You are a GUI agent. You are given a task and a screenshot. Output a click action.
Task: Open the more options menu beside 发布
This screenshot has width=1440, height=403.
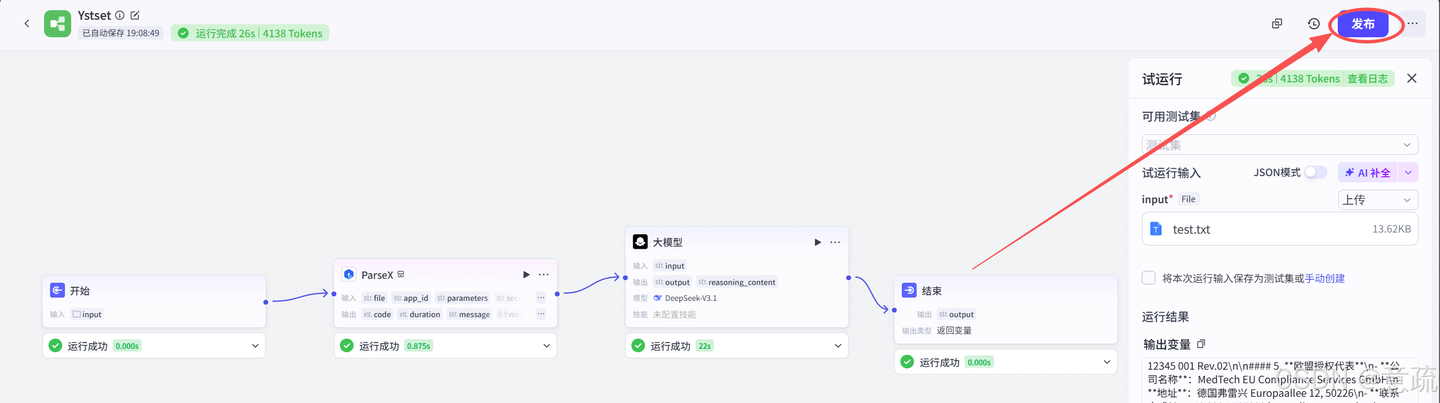(1412, 24)
